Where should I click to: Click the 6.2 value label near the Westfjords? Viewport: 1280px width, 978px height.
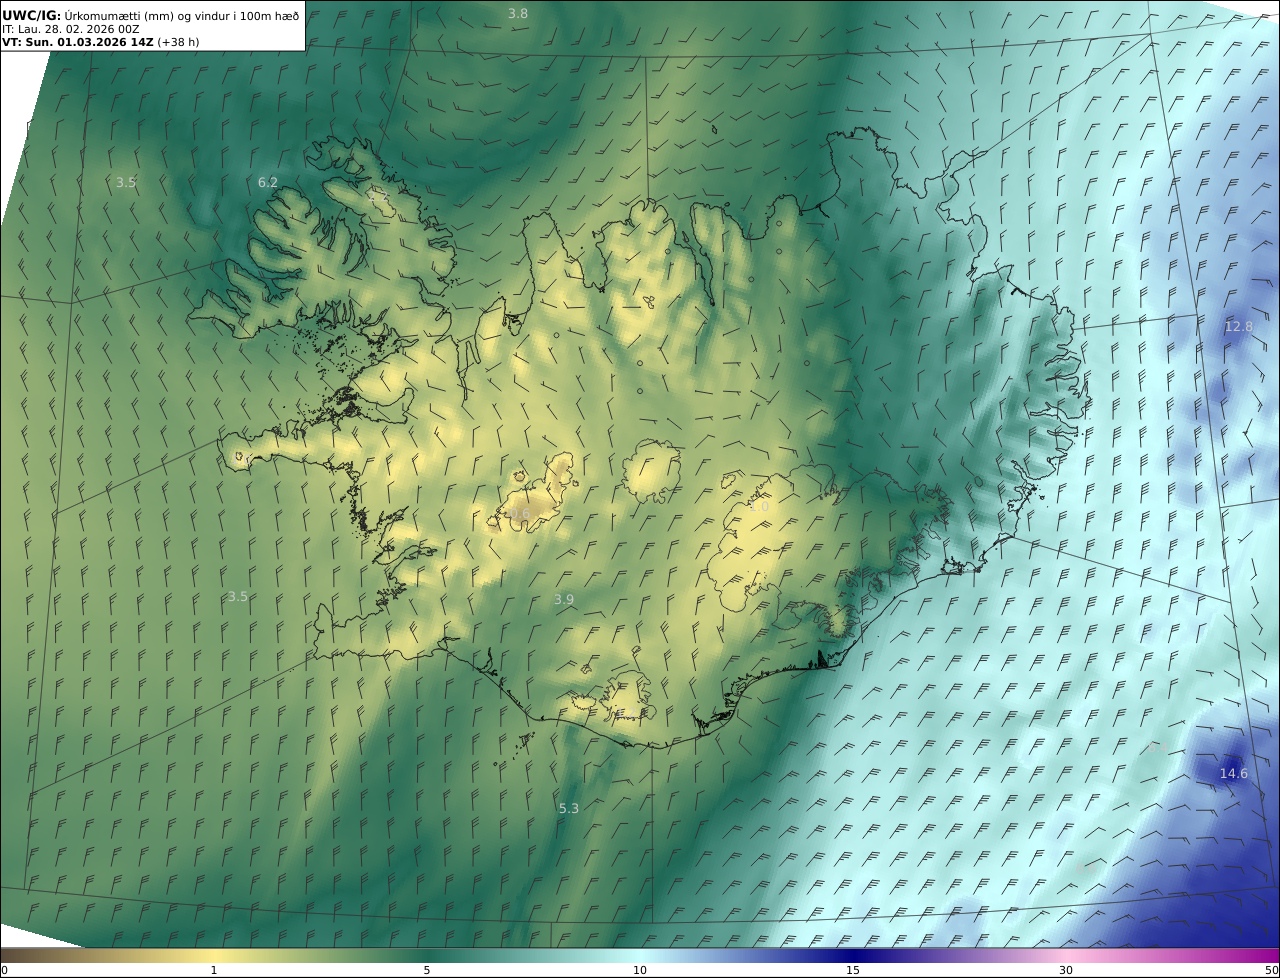tap(268, 182)
